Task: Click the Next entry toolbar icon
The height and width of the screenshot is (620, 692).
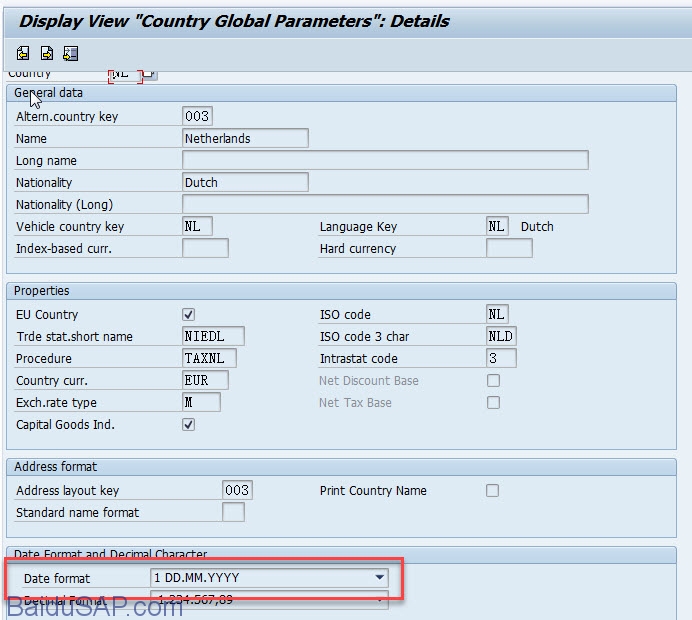Action: pos(47,53)
